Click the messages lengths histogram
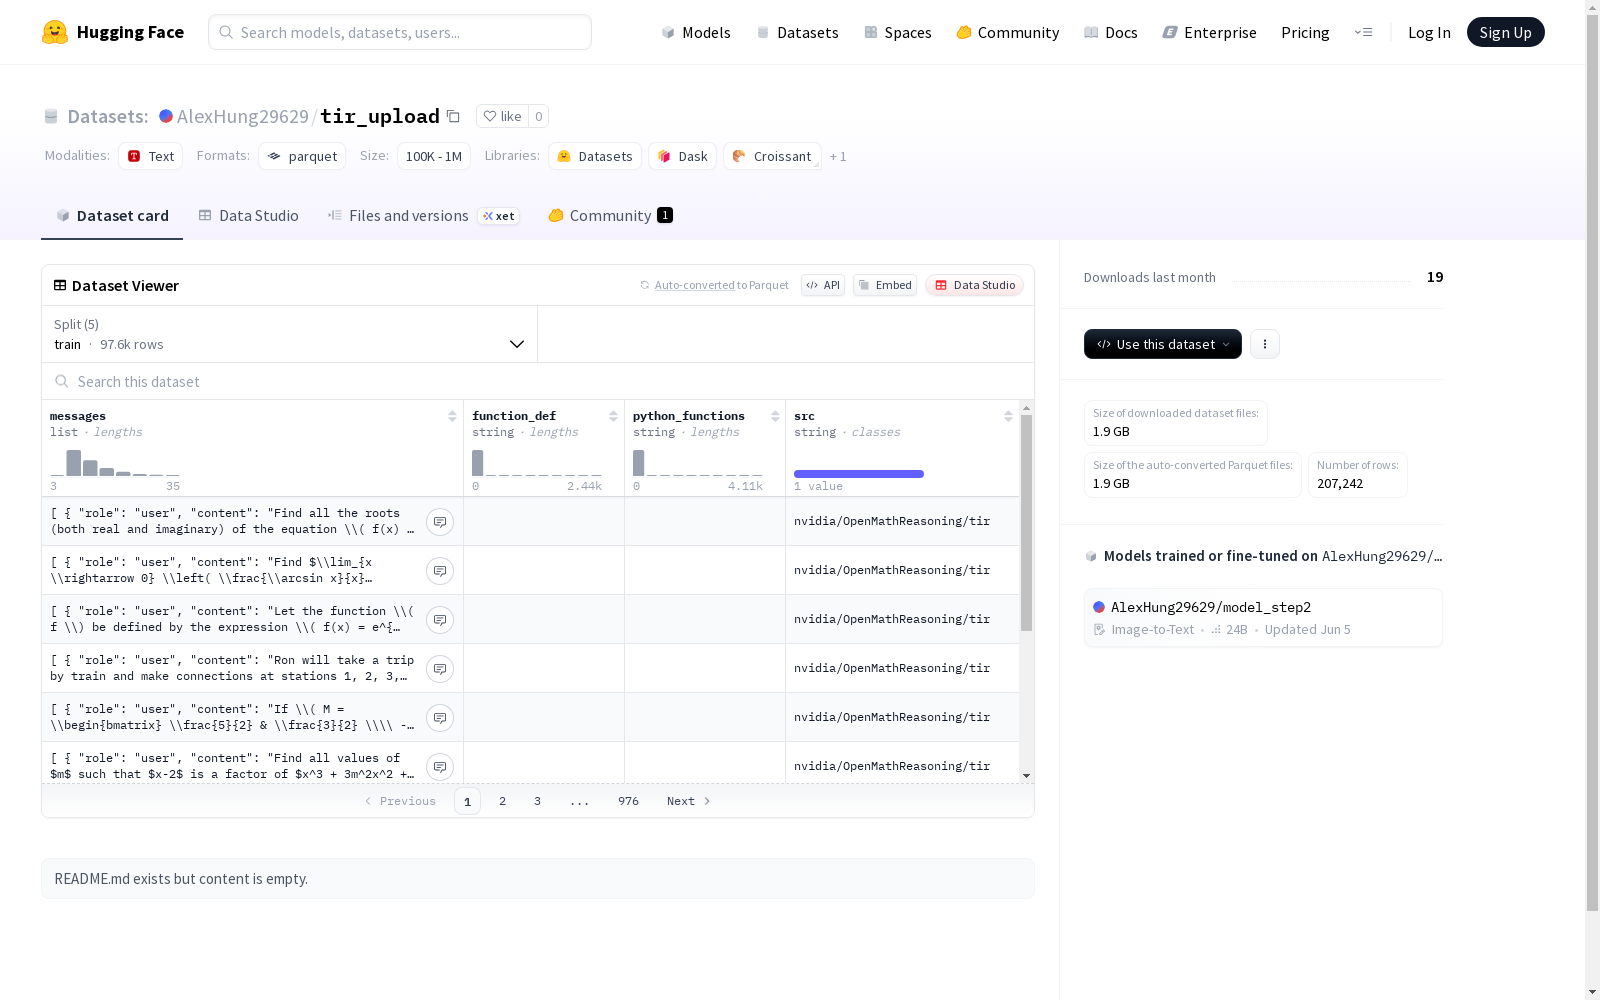1600x1000 pixels. (x=115, y=462)
